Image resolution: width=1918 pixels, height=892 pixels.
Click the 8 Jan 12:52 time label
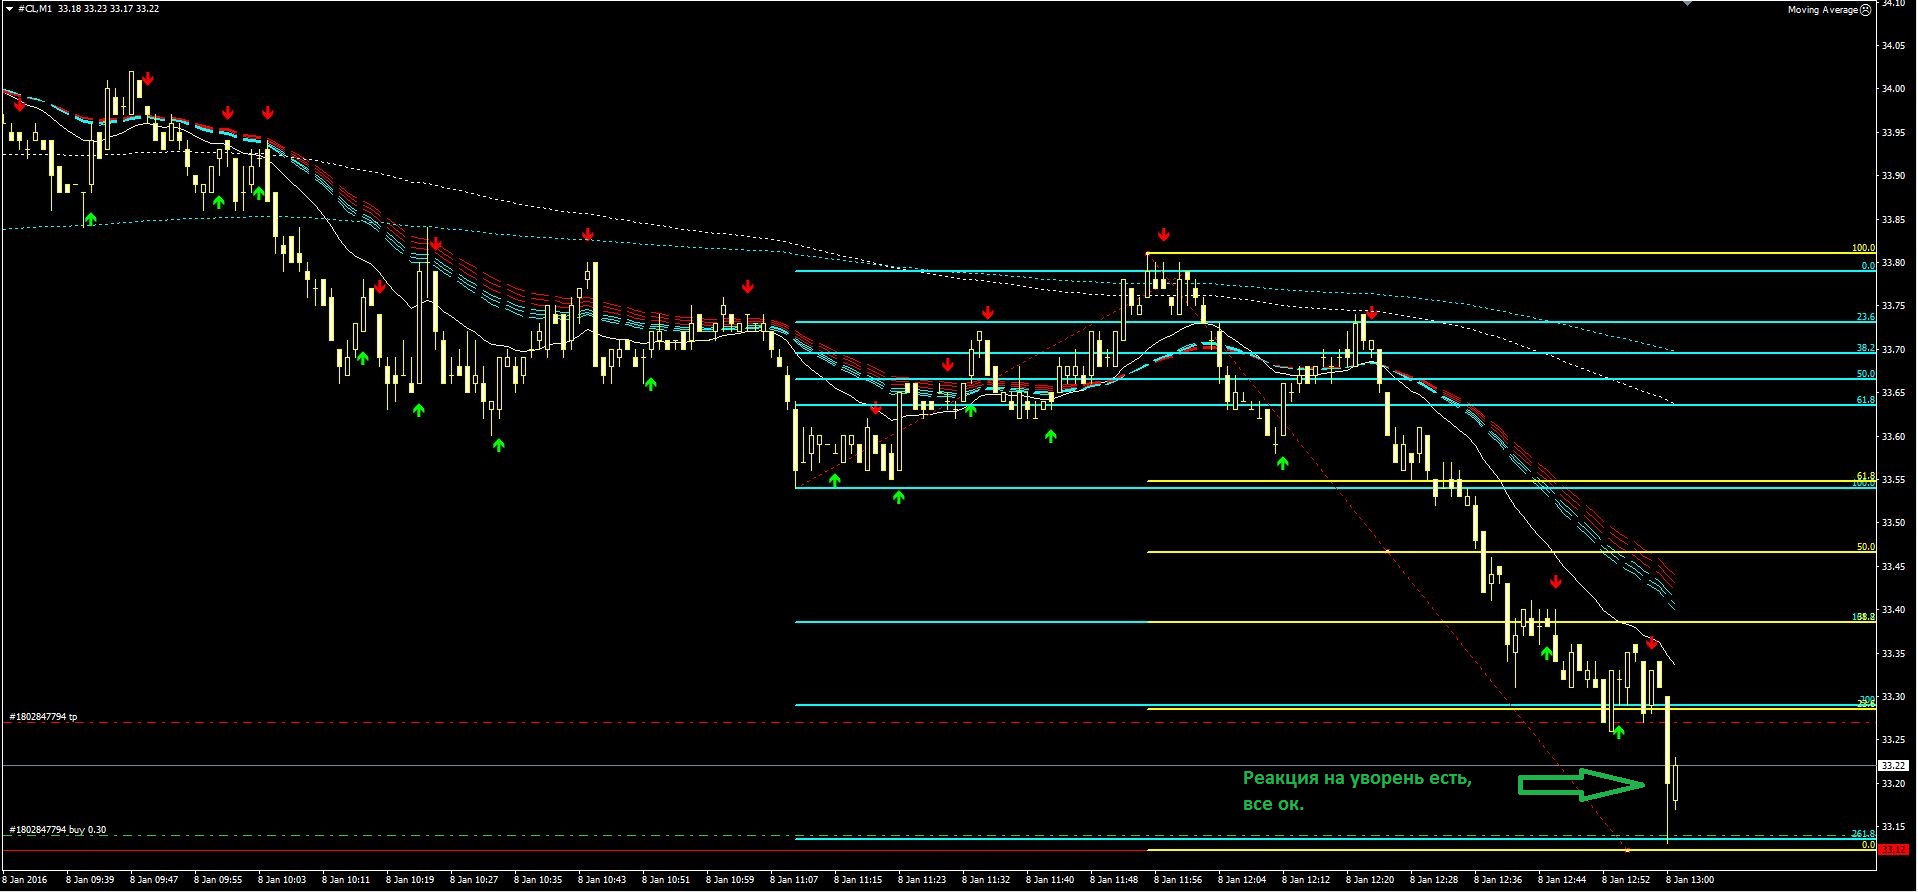[1626, 880]
